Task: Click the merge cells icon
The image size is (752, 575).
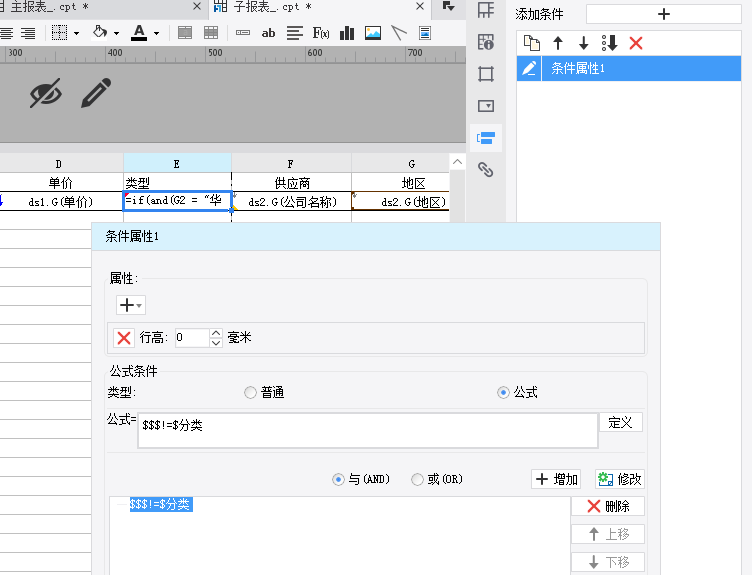Action: [185, 33]
